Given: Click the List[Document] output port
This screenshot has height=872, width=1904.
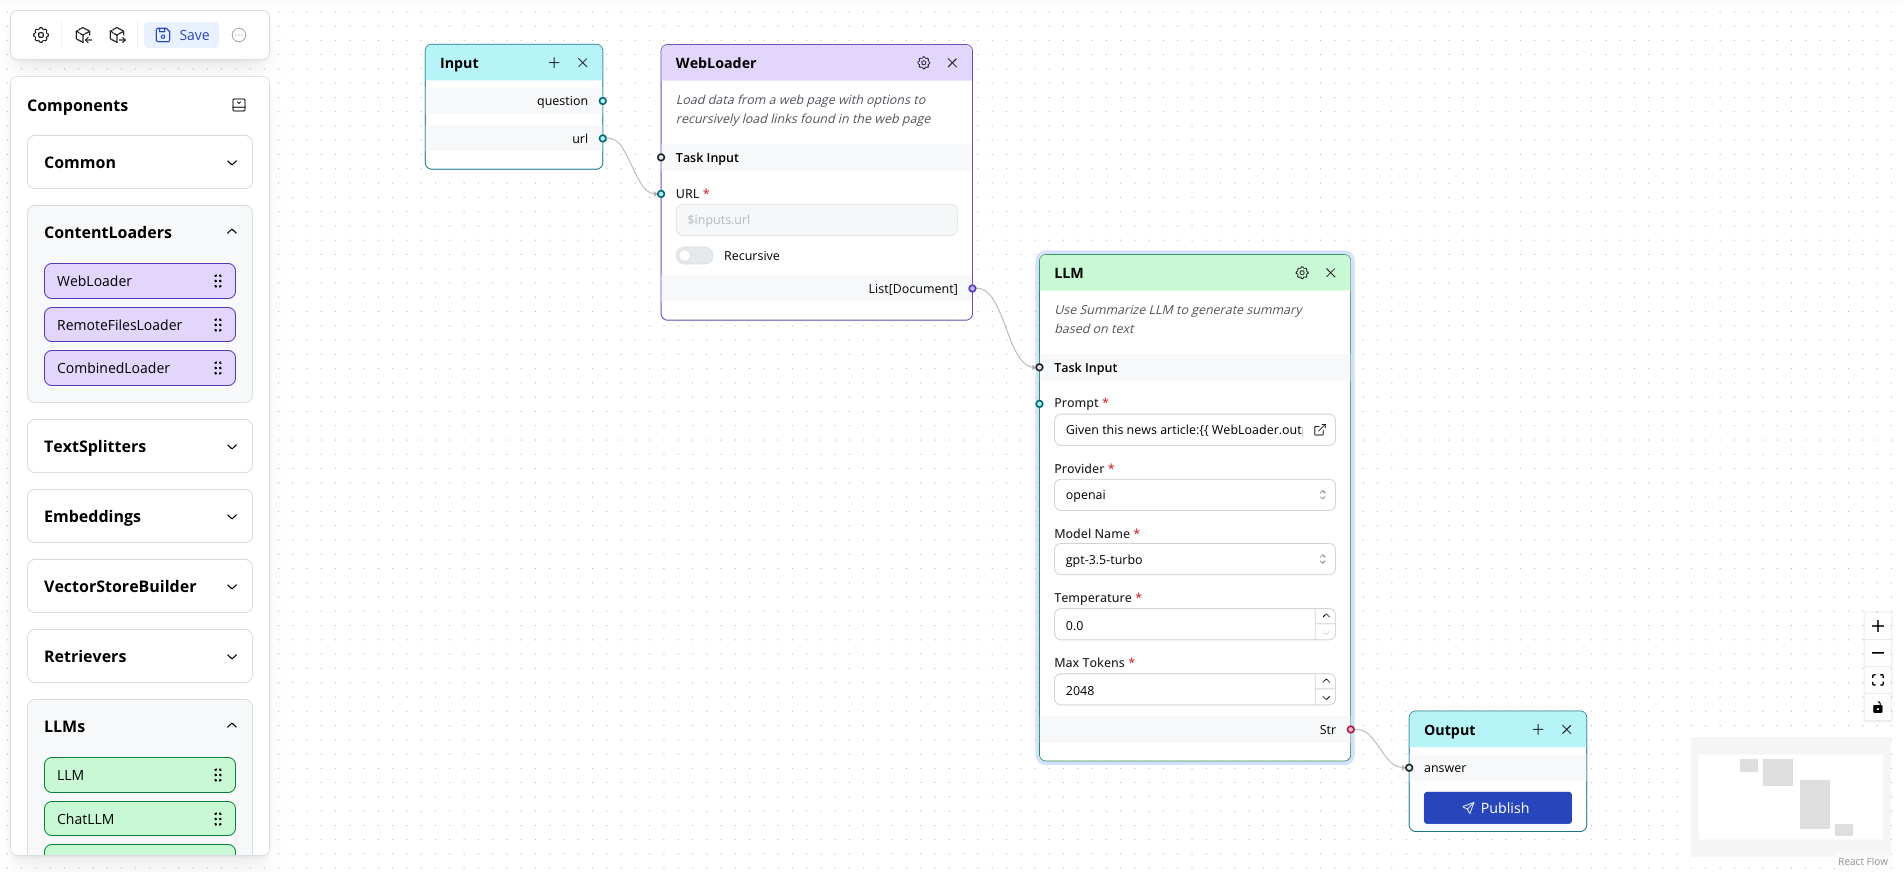Looking at the screenshot, I should [972, 289].
